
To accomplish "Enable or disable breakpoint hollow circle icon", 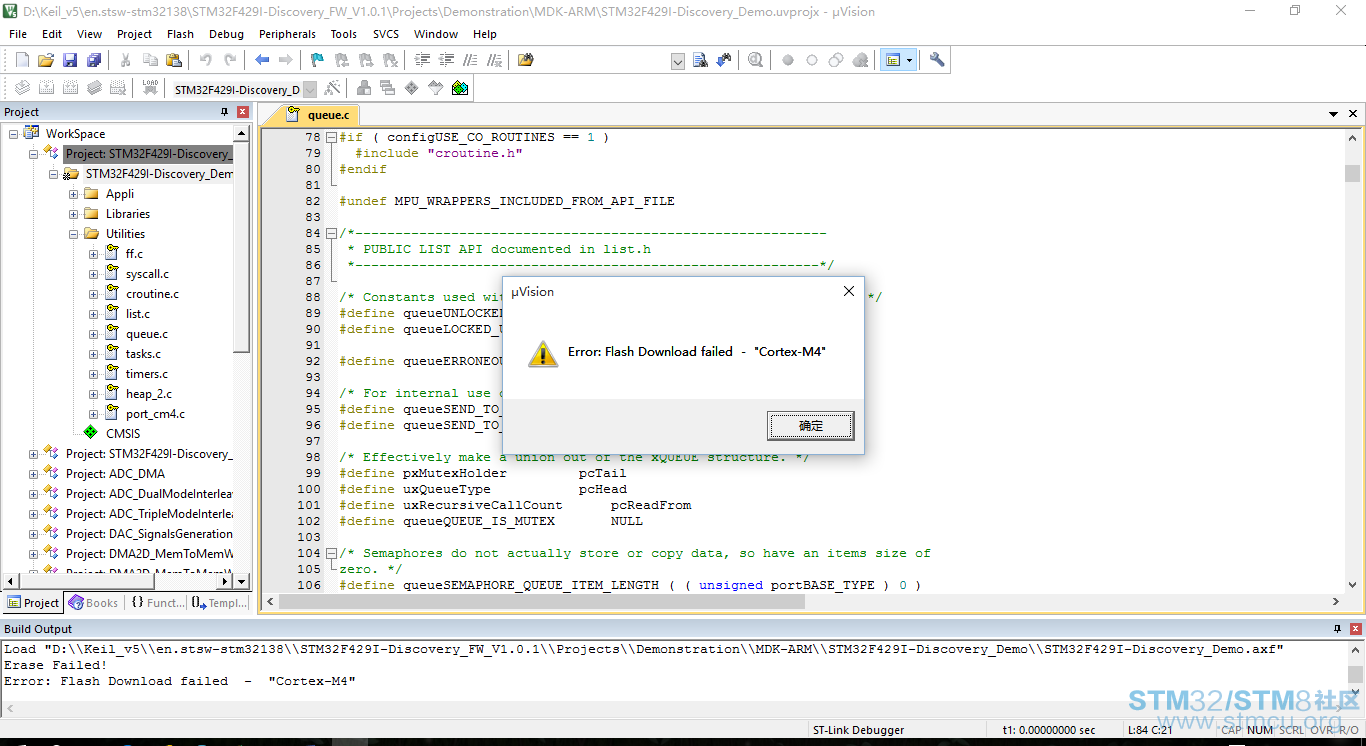I will [x=812, y=60].
